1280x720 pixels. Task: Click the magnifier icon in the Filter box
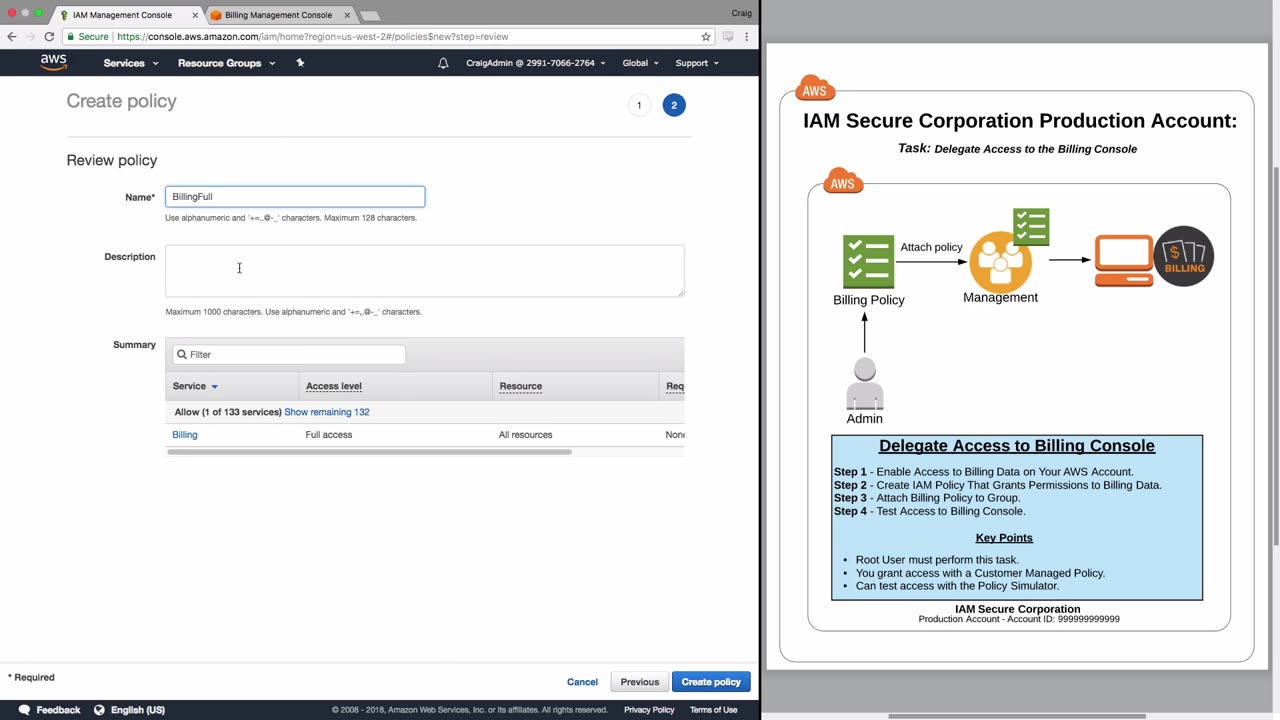pos(181,354)
